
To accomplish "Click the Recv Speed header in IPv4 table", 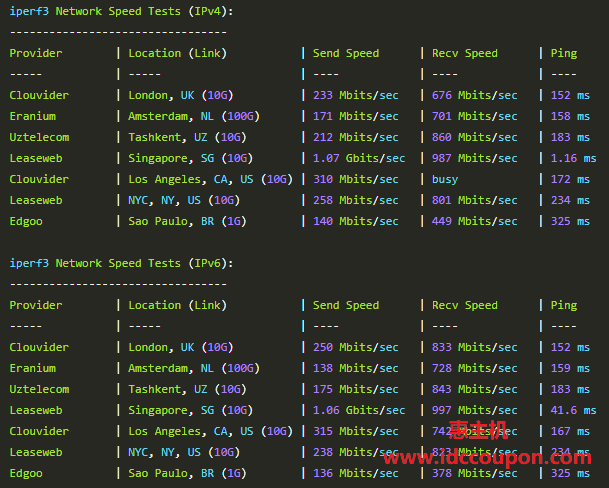I will 465,53.
